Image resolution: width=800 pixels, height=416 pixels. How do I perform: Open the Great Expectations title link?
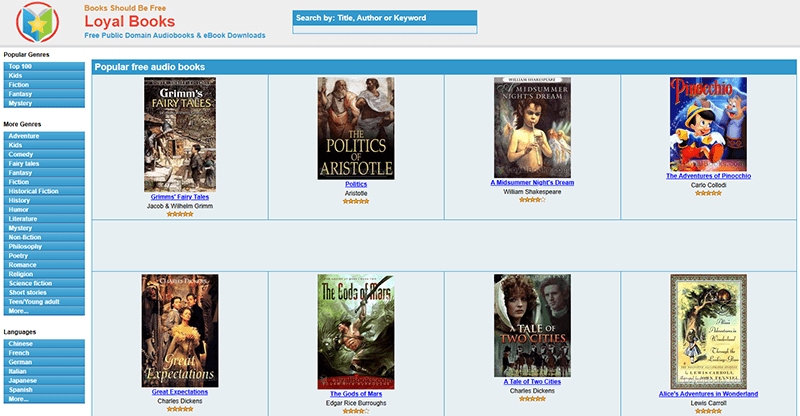(x=180, y=392)
